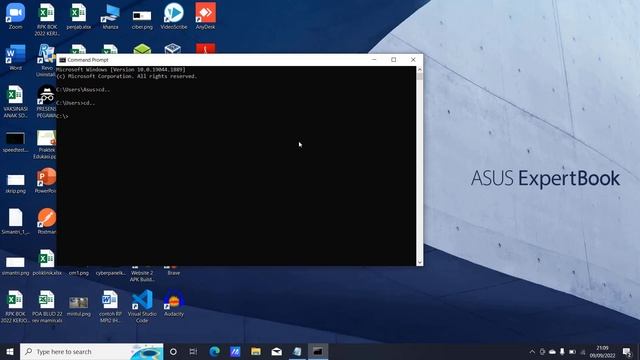Click the C:\Users\Asus>cd.. command line
The image size is (640, 360).
click(x=83, y=89)
